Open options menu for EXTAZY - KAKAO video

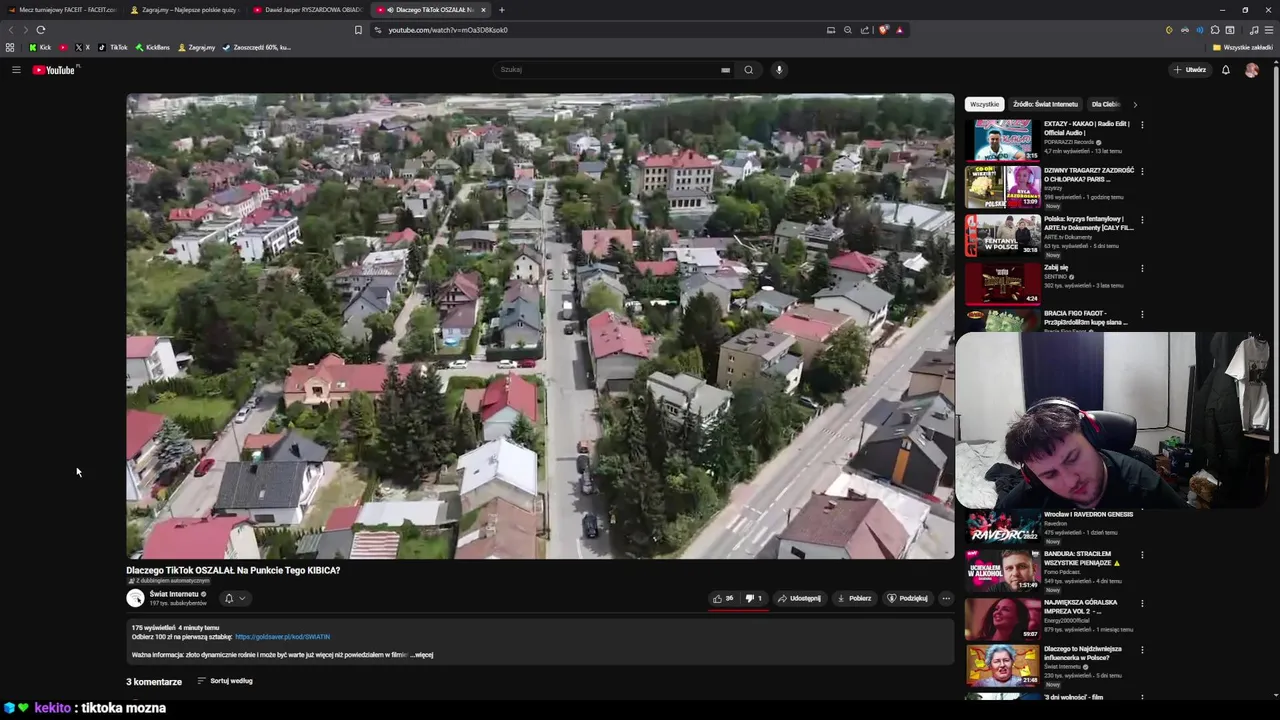click(x=1142, y=125)
